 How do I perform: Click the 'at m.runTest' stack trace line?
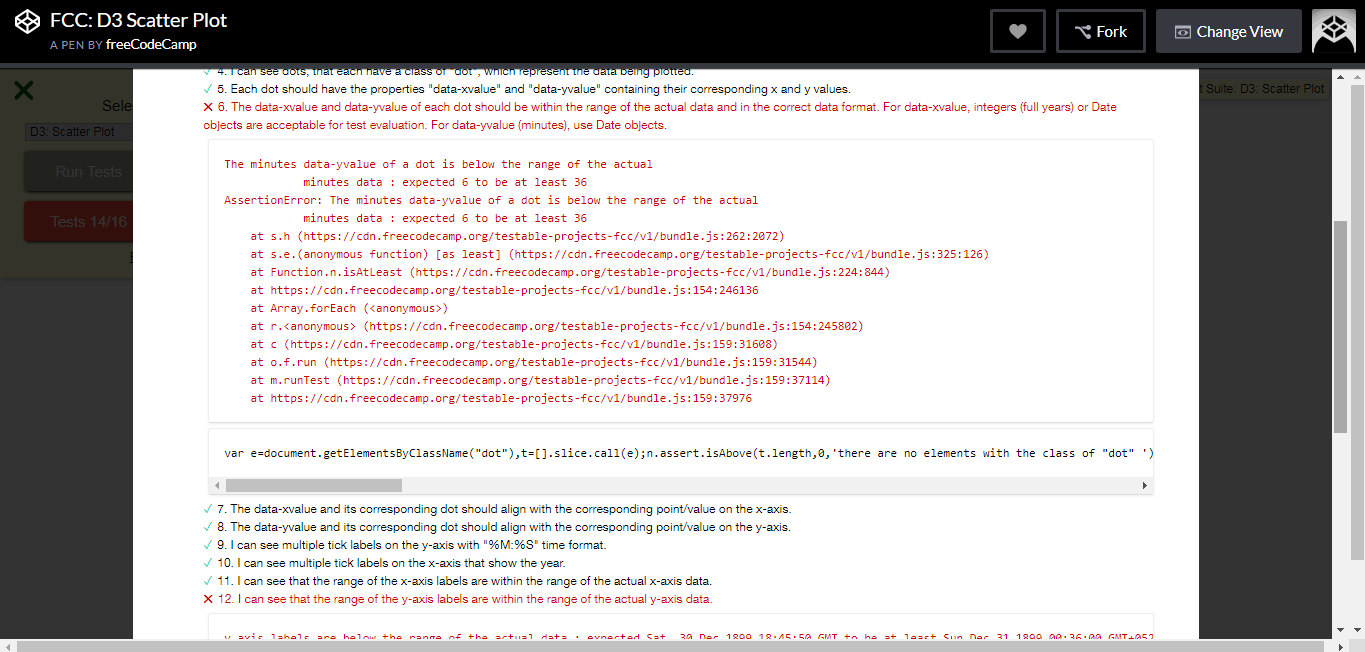(x=540, y=380)
